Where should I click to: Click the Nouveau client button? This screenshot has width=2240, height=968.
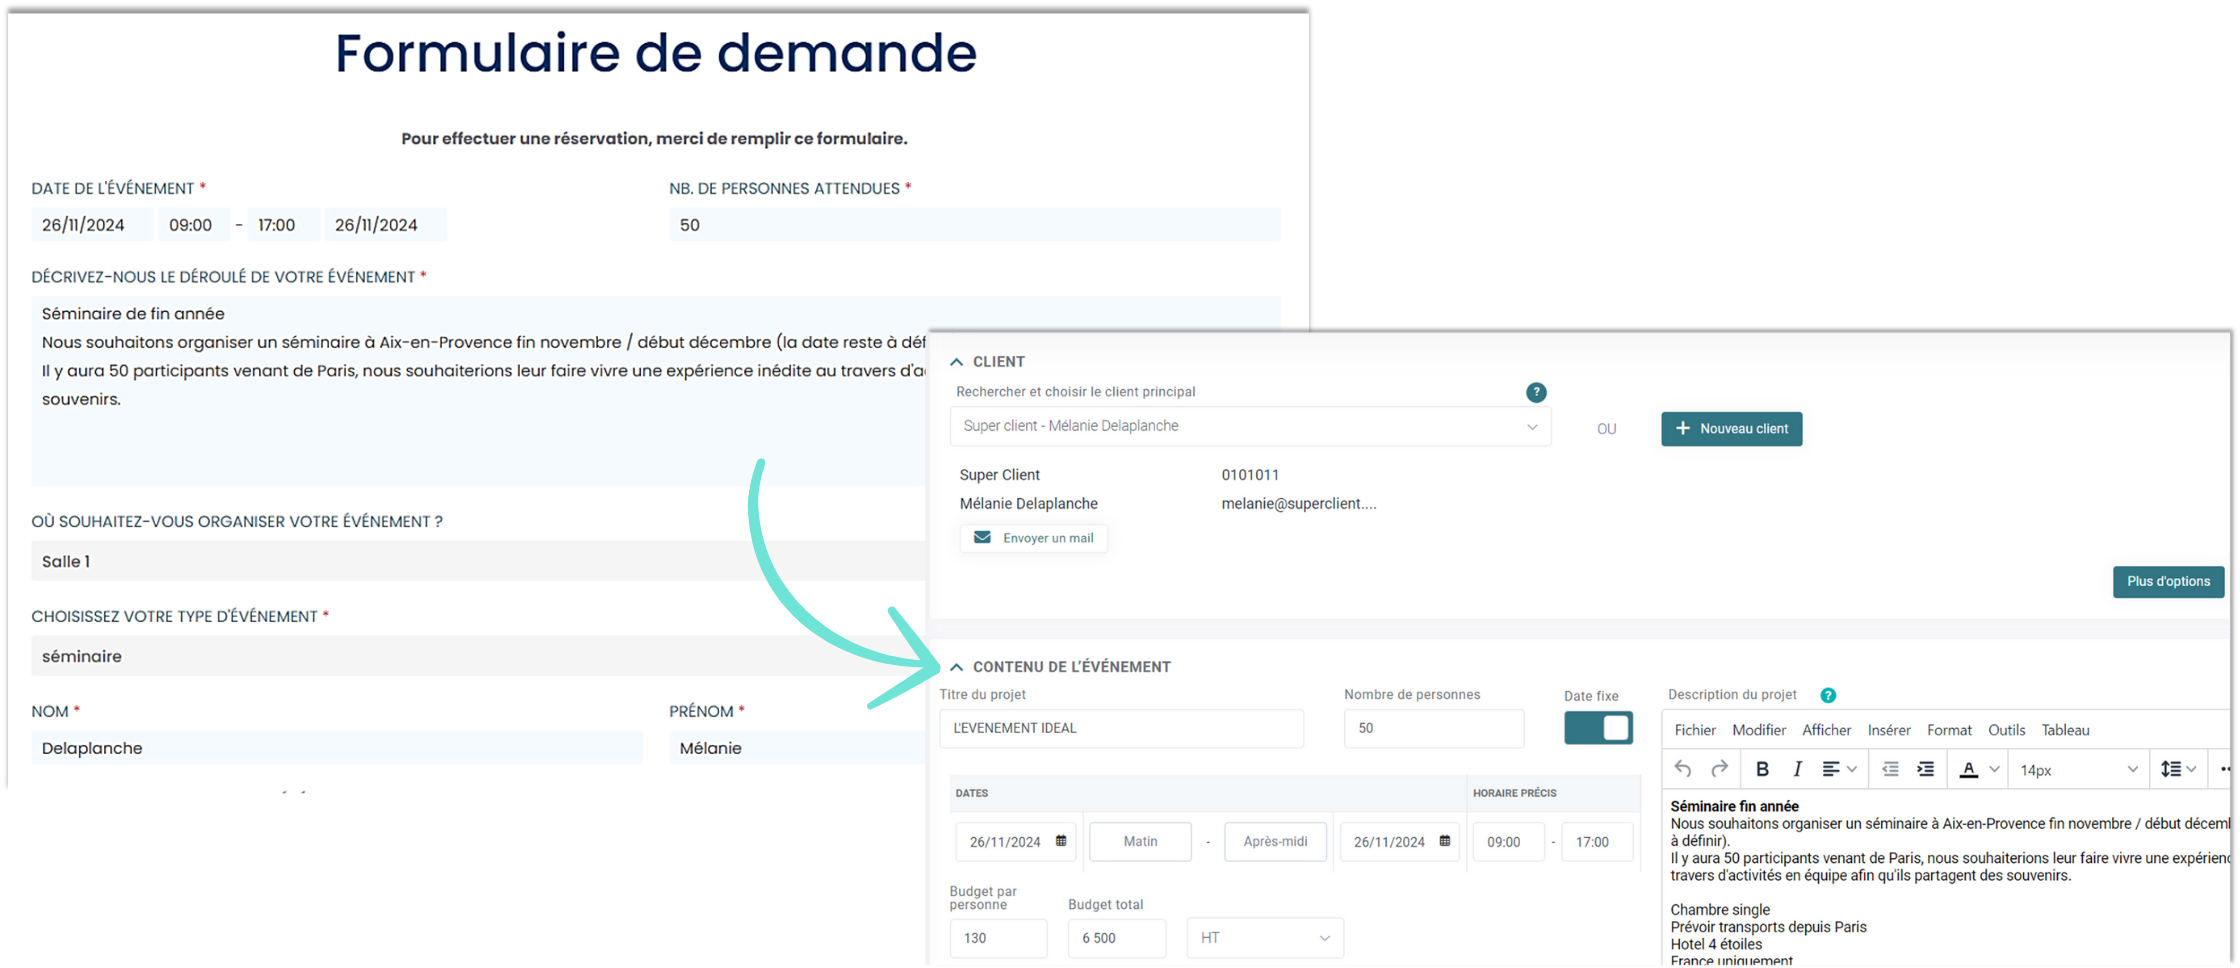[1732, 428]
